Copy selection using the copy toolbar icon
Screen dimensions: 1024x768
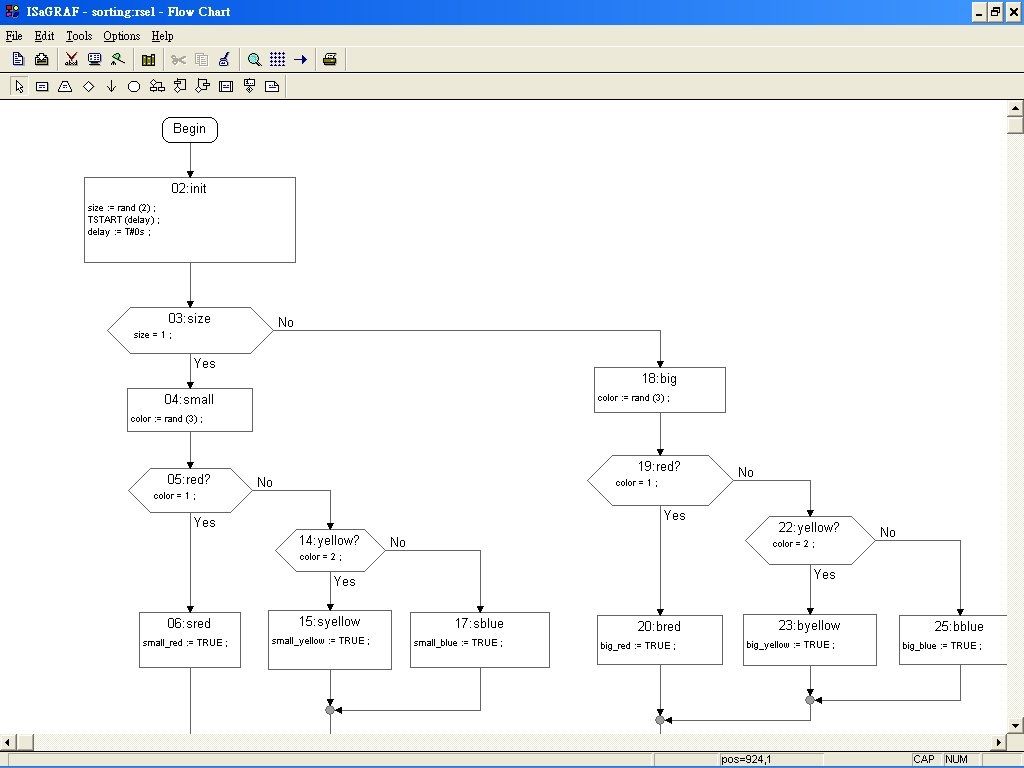click(203, 59)
